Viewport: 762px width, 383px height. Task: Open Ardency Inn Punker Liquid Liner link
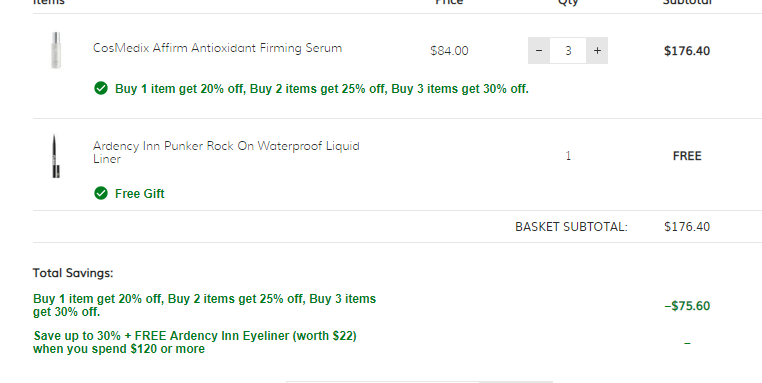pyautogui.click(x=226, y=152)
